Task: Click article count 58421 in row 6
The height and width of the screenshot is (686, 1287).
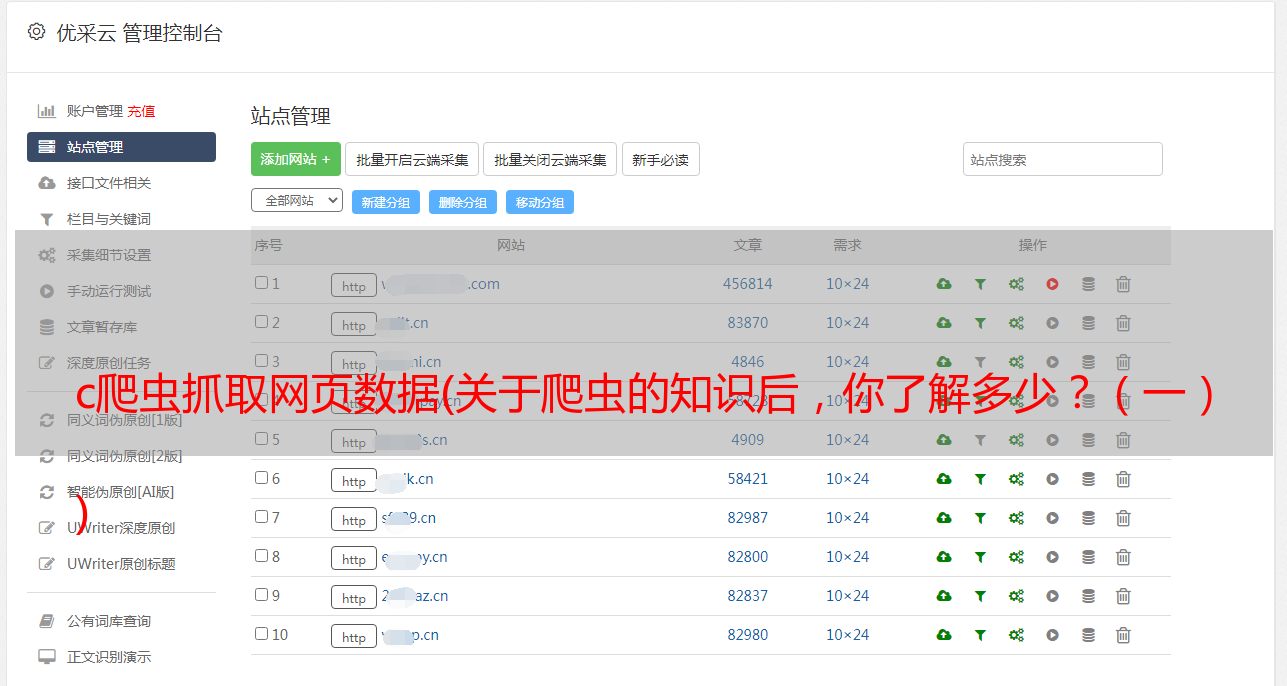Action: (x=748, y=479)
